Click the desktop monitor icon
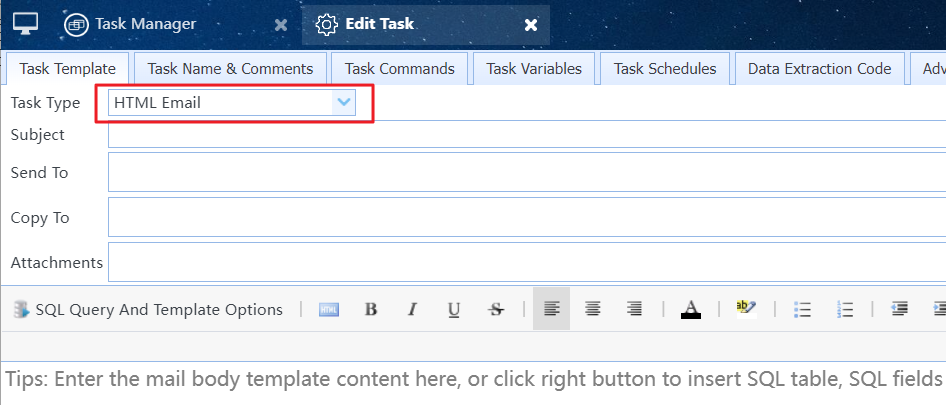Image resolution: width=946 pixels, height=405 pixels. click(25, 23)
